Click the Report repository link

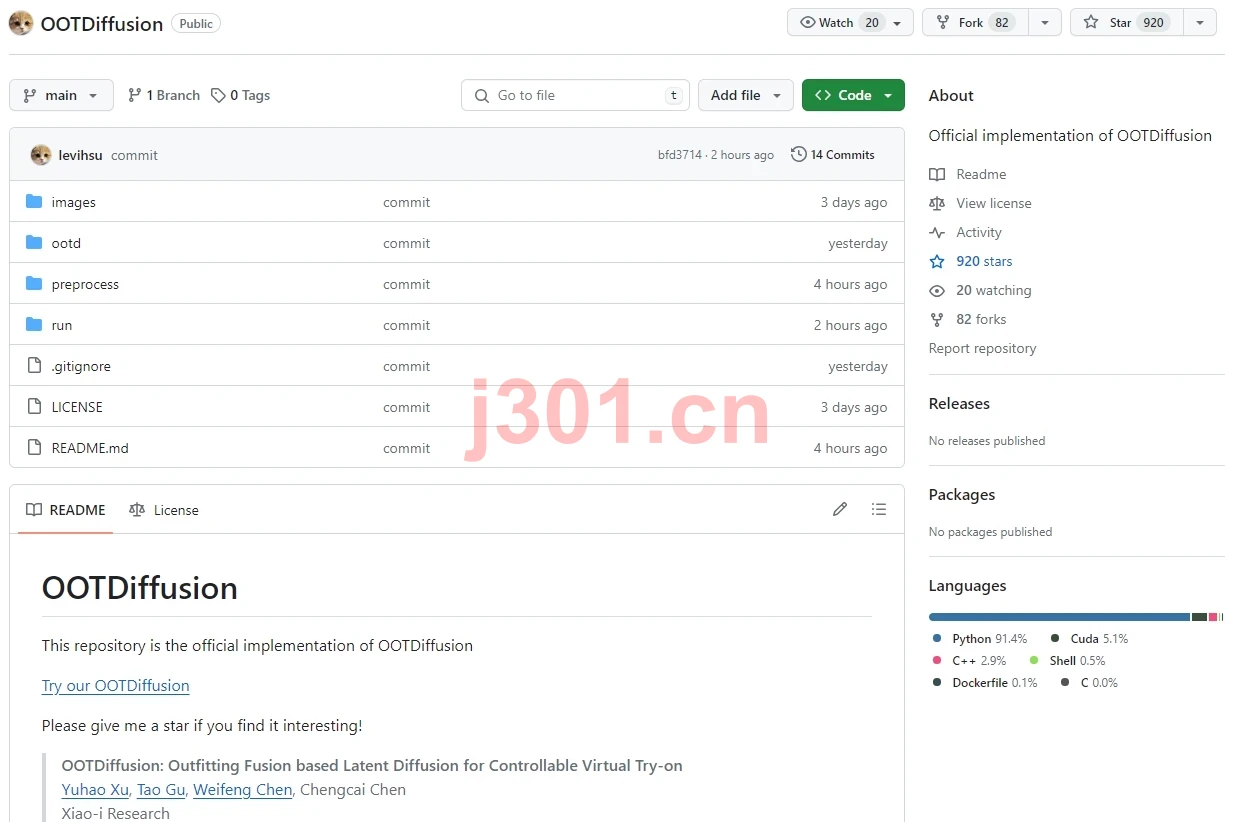(982, 348)
